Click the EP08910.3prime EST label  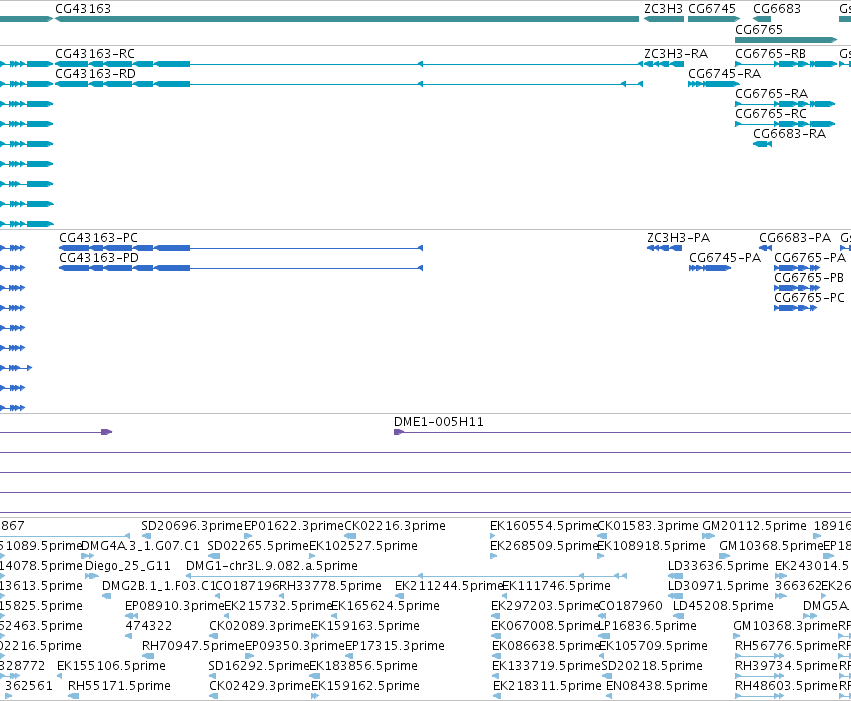[x=175, y=606]
